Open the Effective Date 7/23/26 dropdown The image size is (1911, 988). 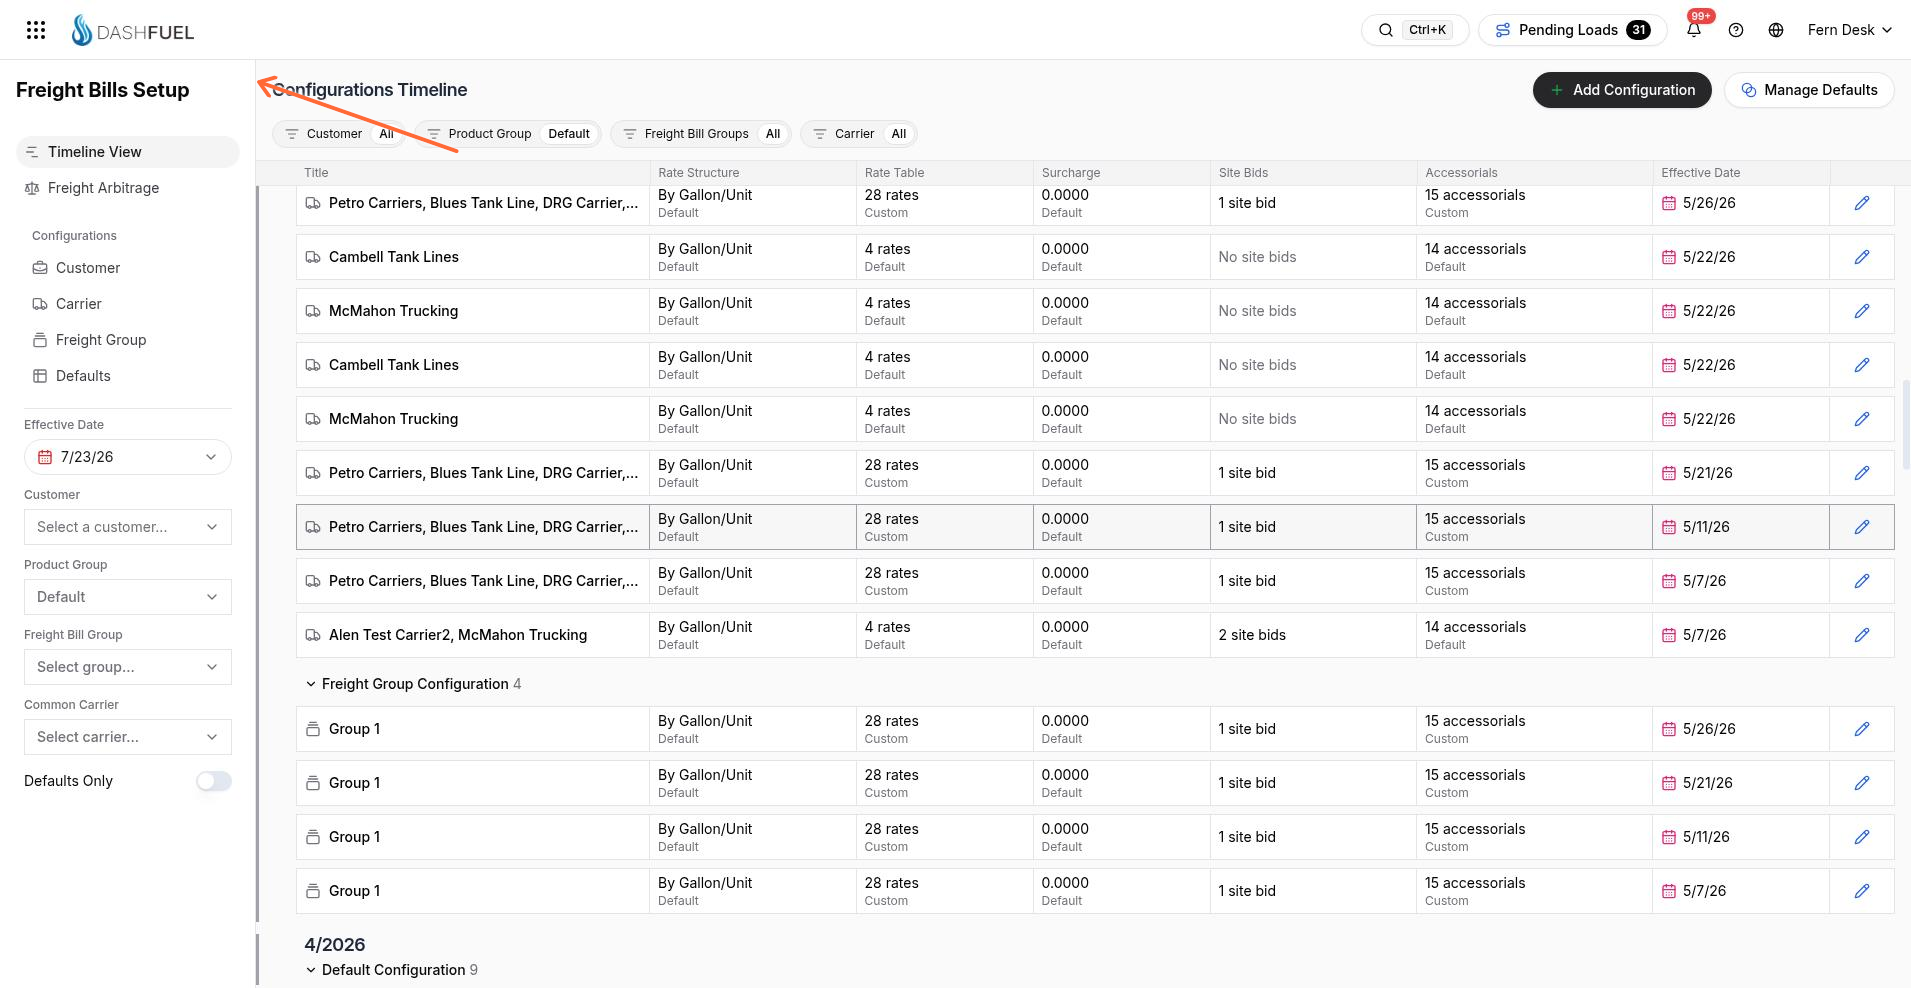point(128,457)
